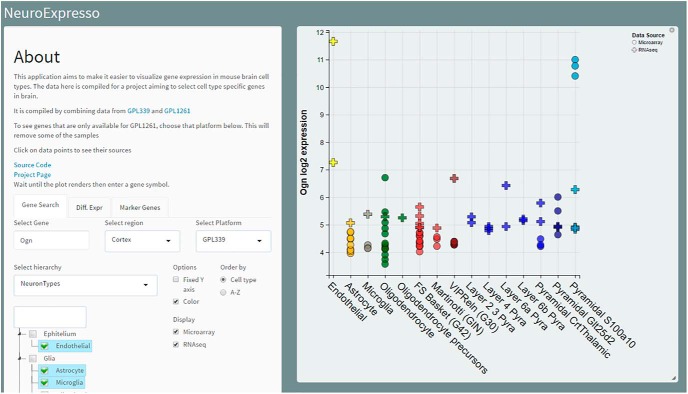Click the yellow Endothelial cross near 12
The width and height of the screenshot is (688, 394).
[x=333, y=42]
